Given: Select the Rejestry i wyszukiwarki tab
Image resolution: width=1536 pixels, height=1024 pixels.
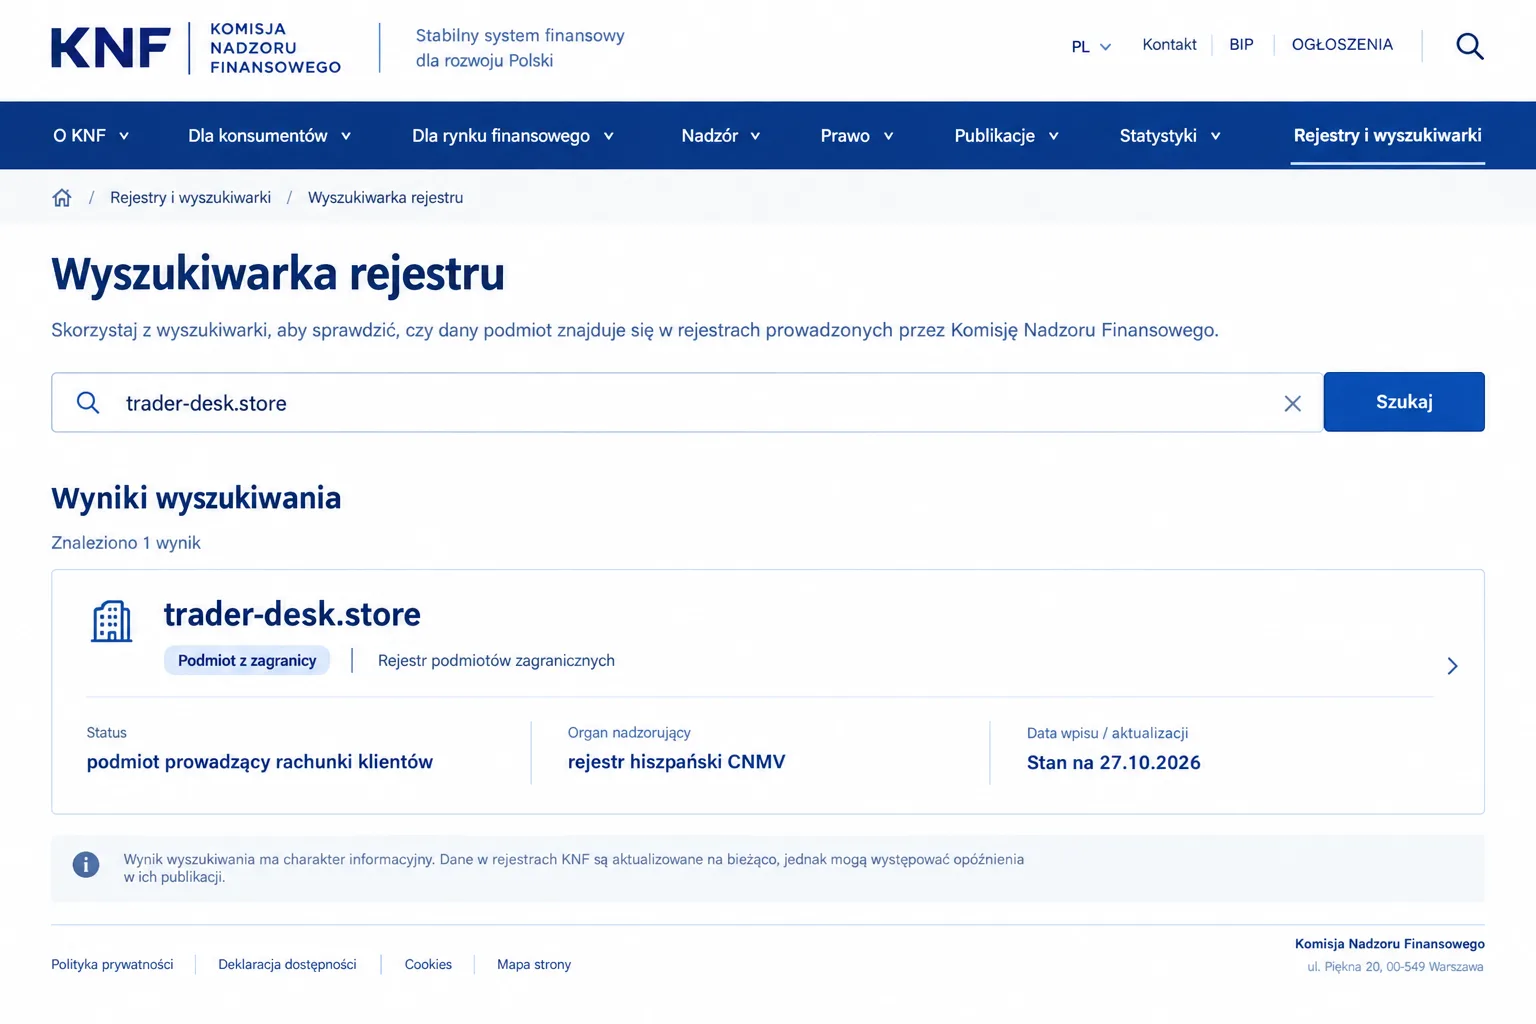Looking at the screenshot, I should [1387, 136].
